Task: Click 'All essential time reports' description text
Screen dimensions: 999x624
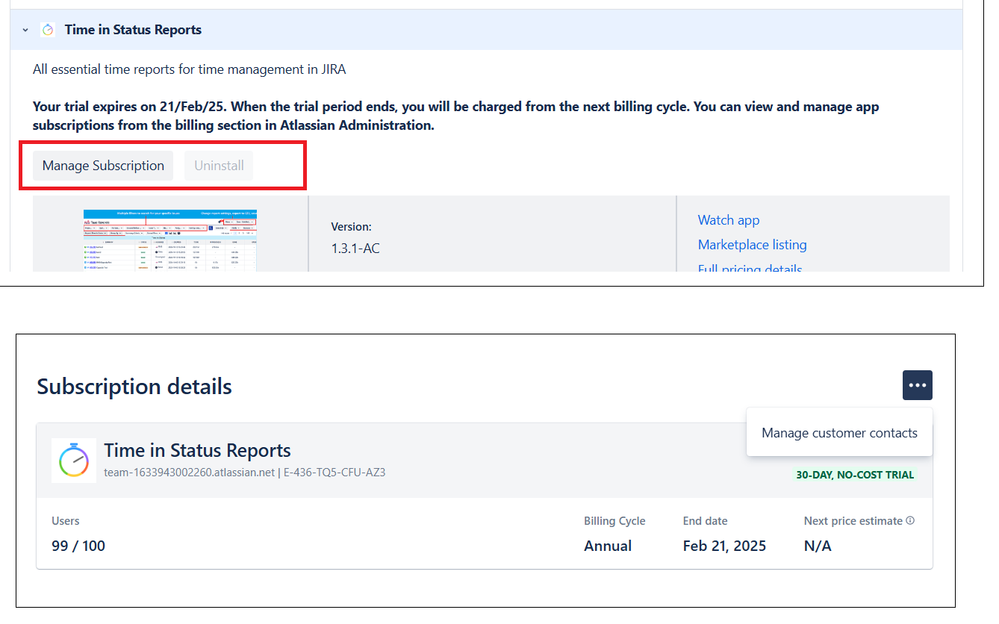Action: (189, 69)
